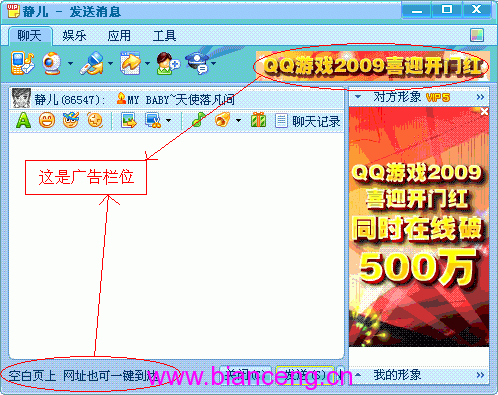Image resolution: width=498 pixels, height=395 pixels.
Task: Start a webcam video chat
Action: 52,63
